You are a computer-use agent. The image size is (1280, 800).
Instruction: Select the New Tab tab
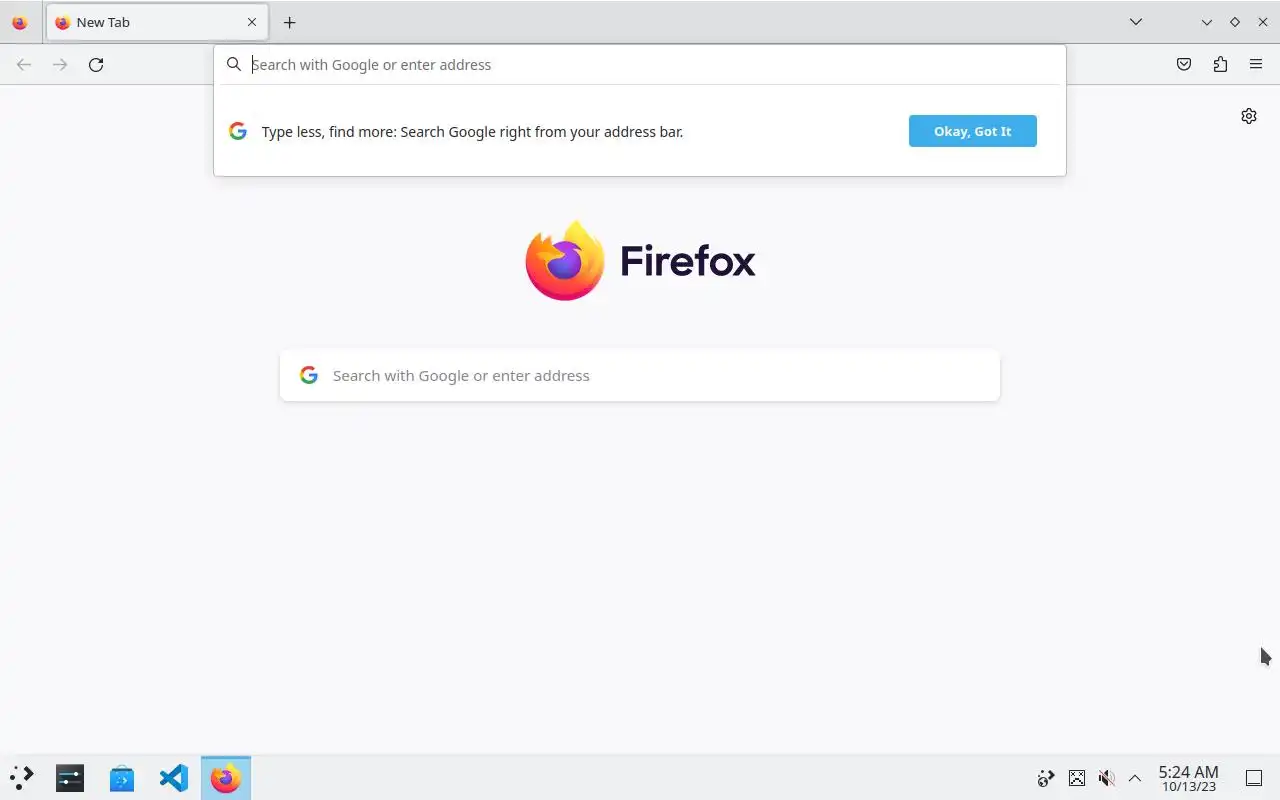[157, 22]
